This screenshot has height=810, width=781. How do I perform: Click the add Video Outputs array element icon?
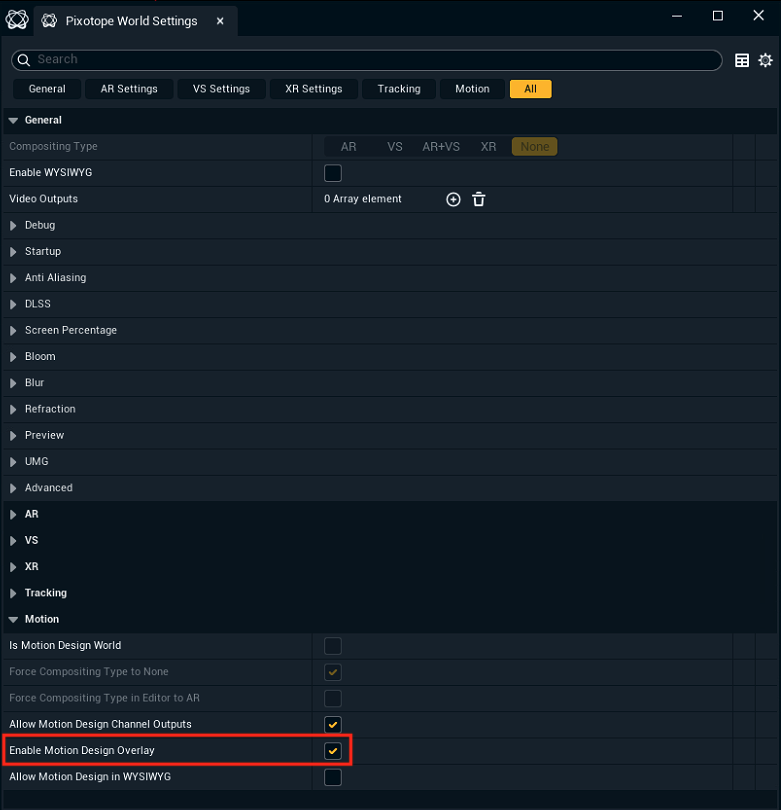[453, 199]
